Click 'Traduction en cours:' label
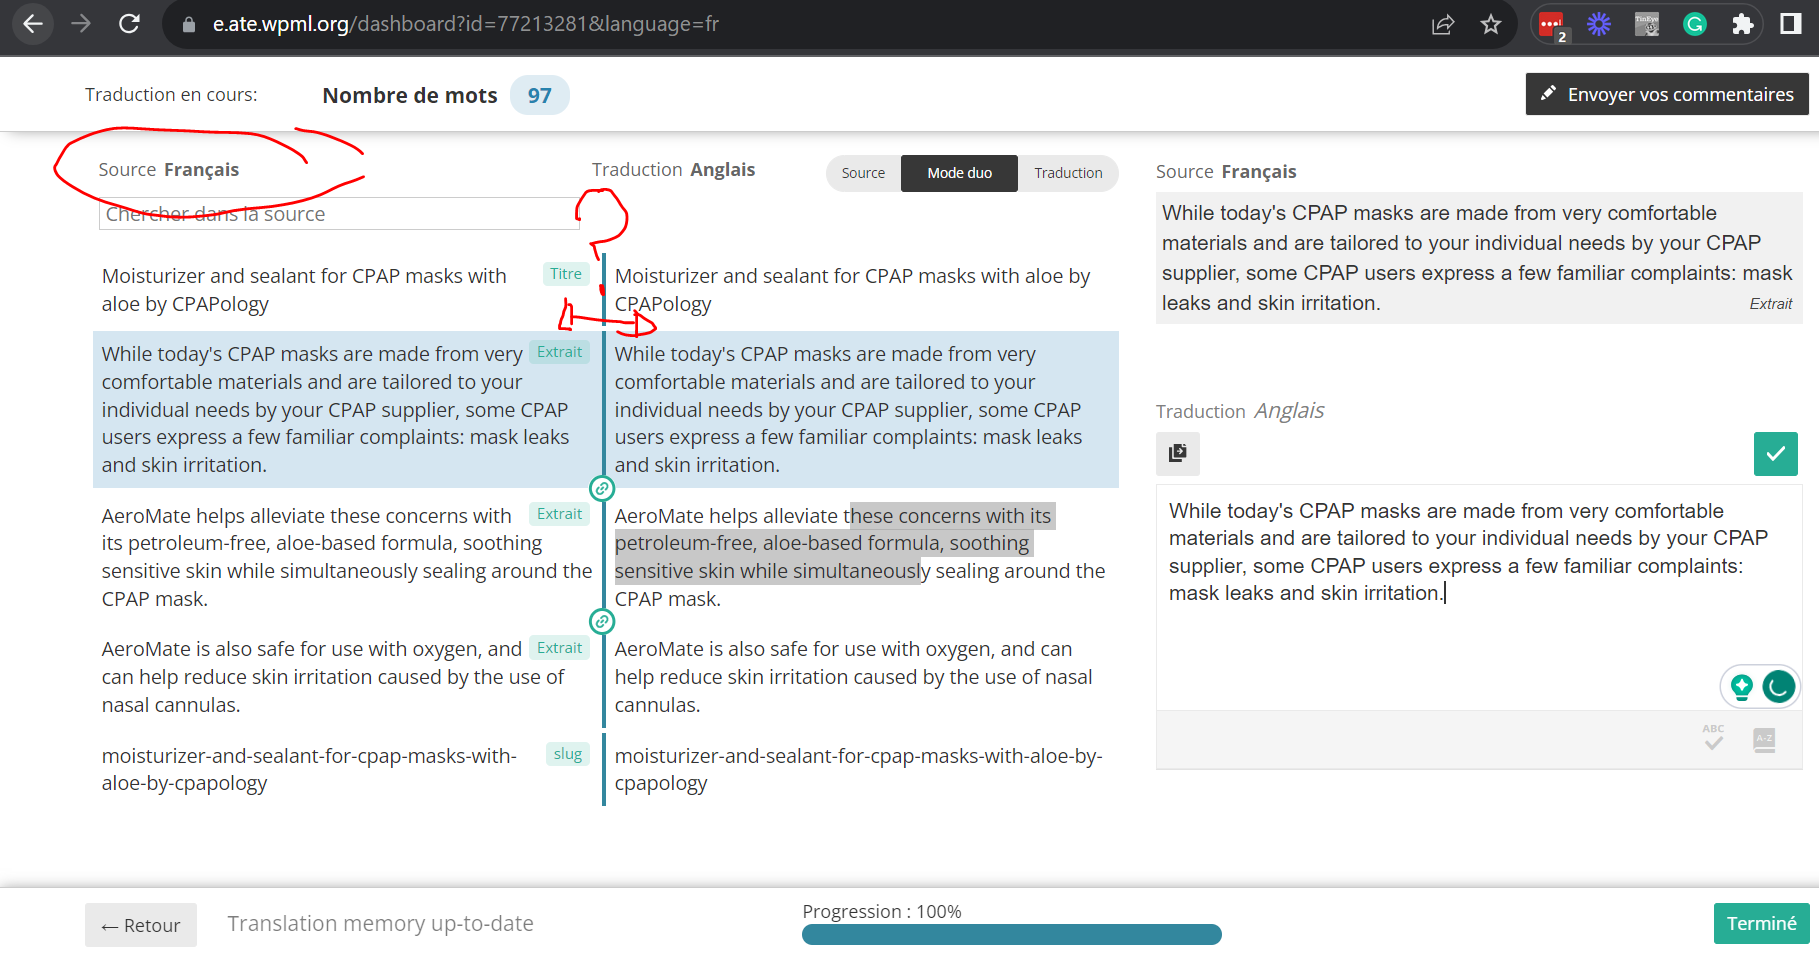Screen dimensions: 1819x953 (171, 94)
